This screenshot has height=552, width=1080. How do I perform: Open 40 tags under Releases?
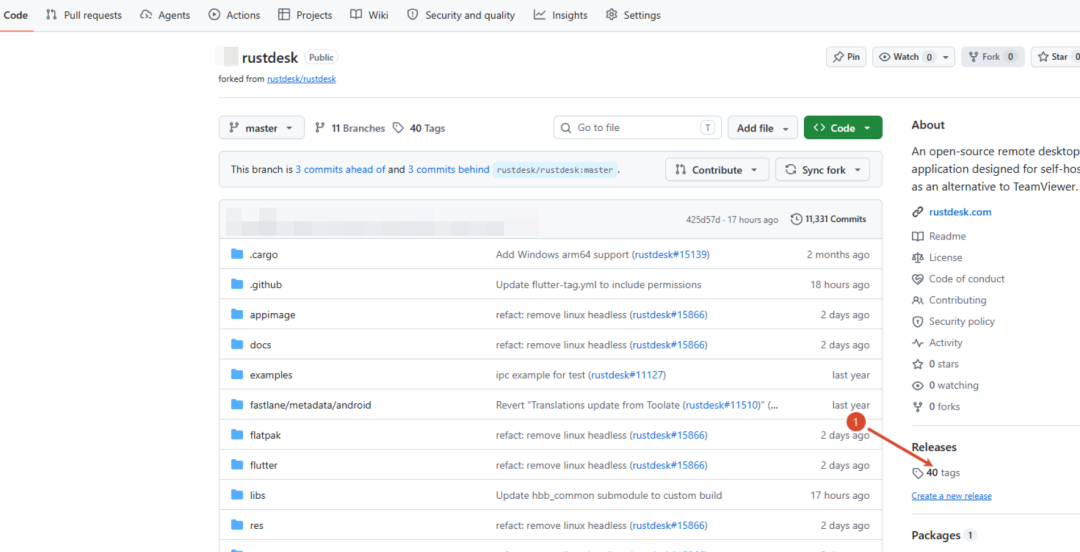pos(943,473)
